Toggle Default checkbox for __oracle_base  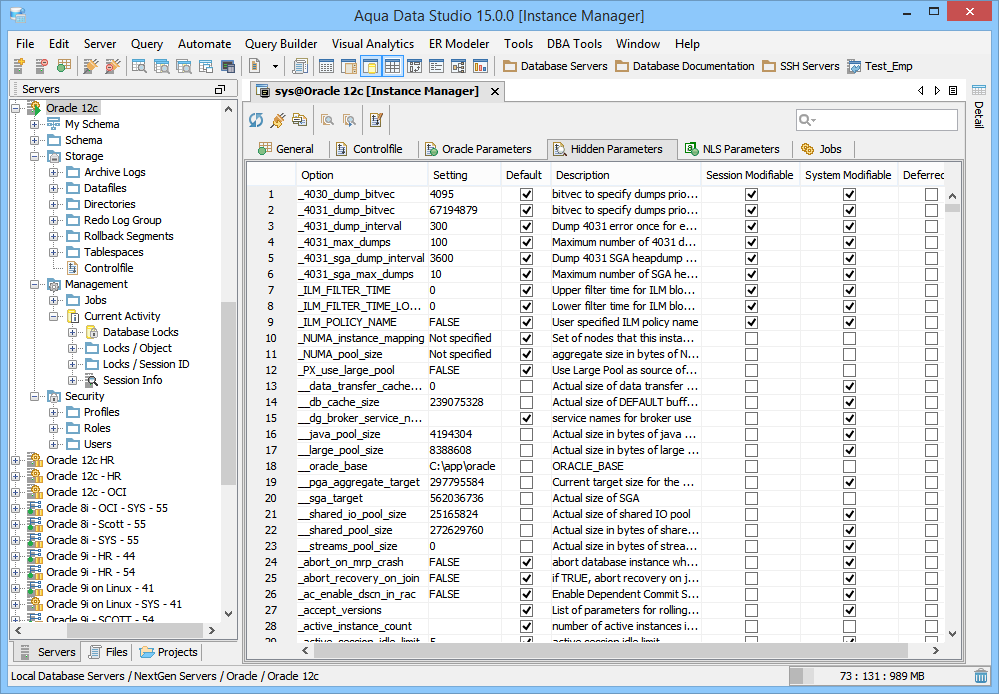point(526,466)
